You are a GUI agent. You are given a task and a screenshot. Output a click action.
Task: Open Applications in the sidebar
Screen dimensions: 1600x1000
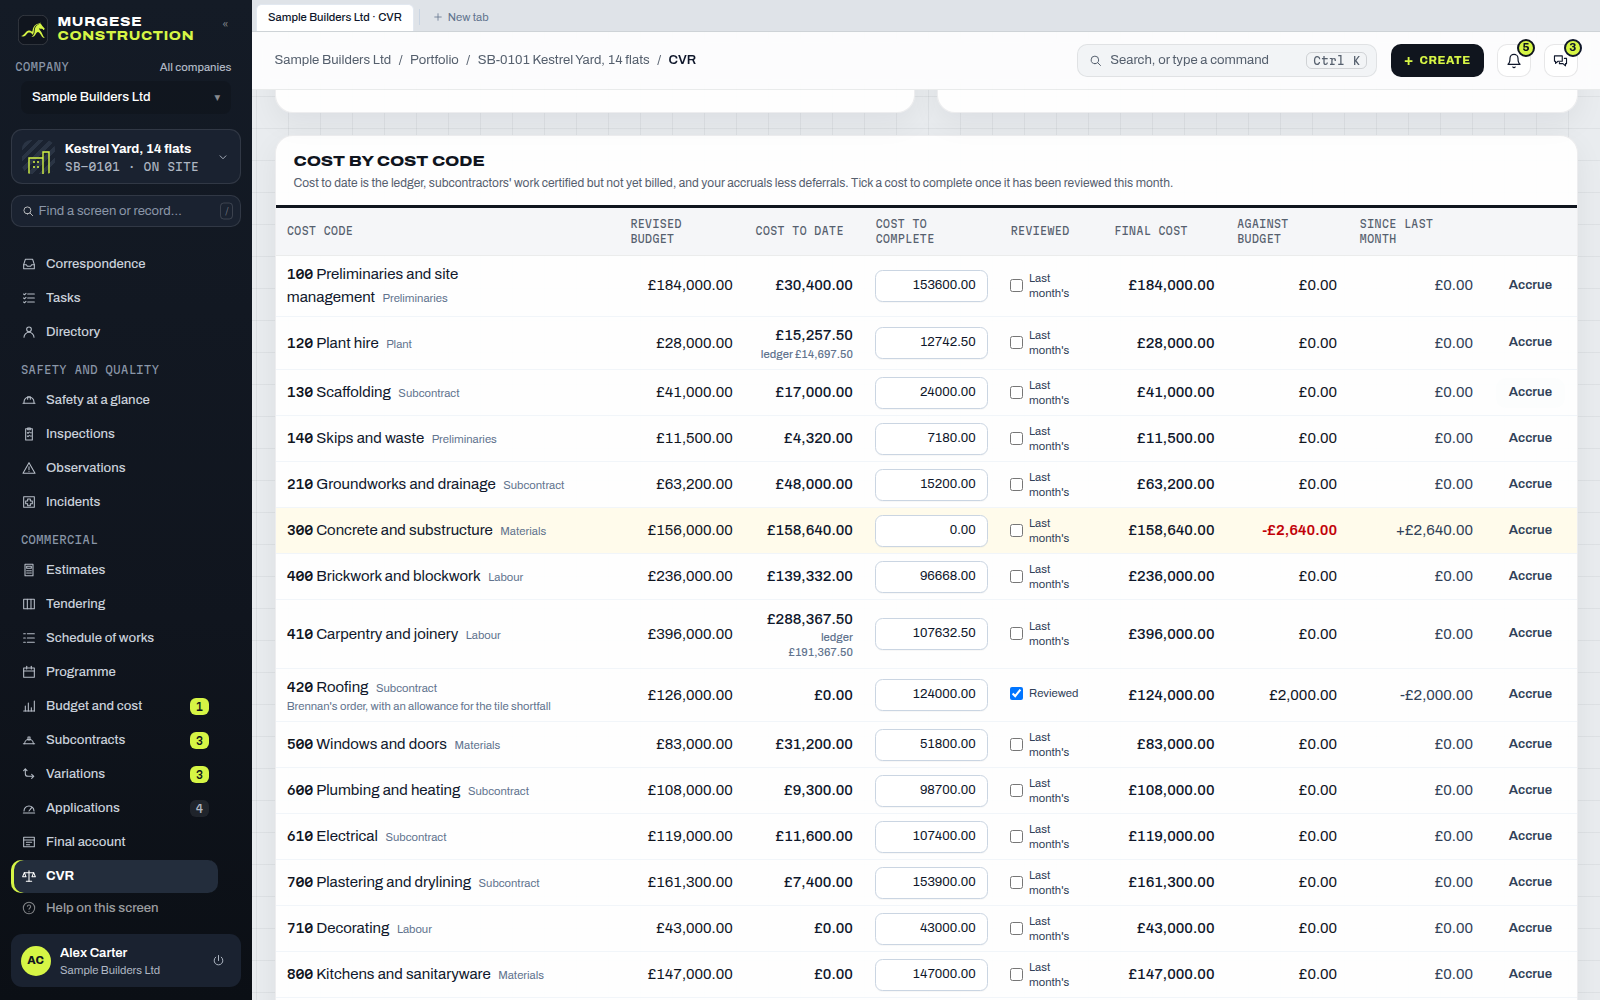pos(115,808)
